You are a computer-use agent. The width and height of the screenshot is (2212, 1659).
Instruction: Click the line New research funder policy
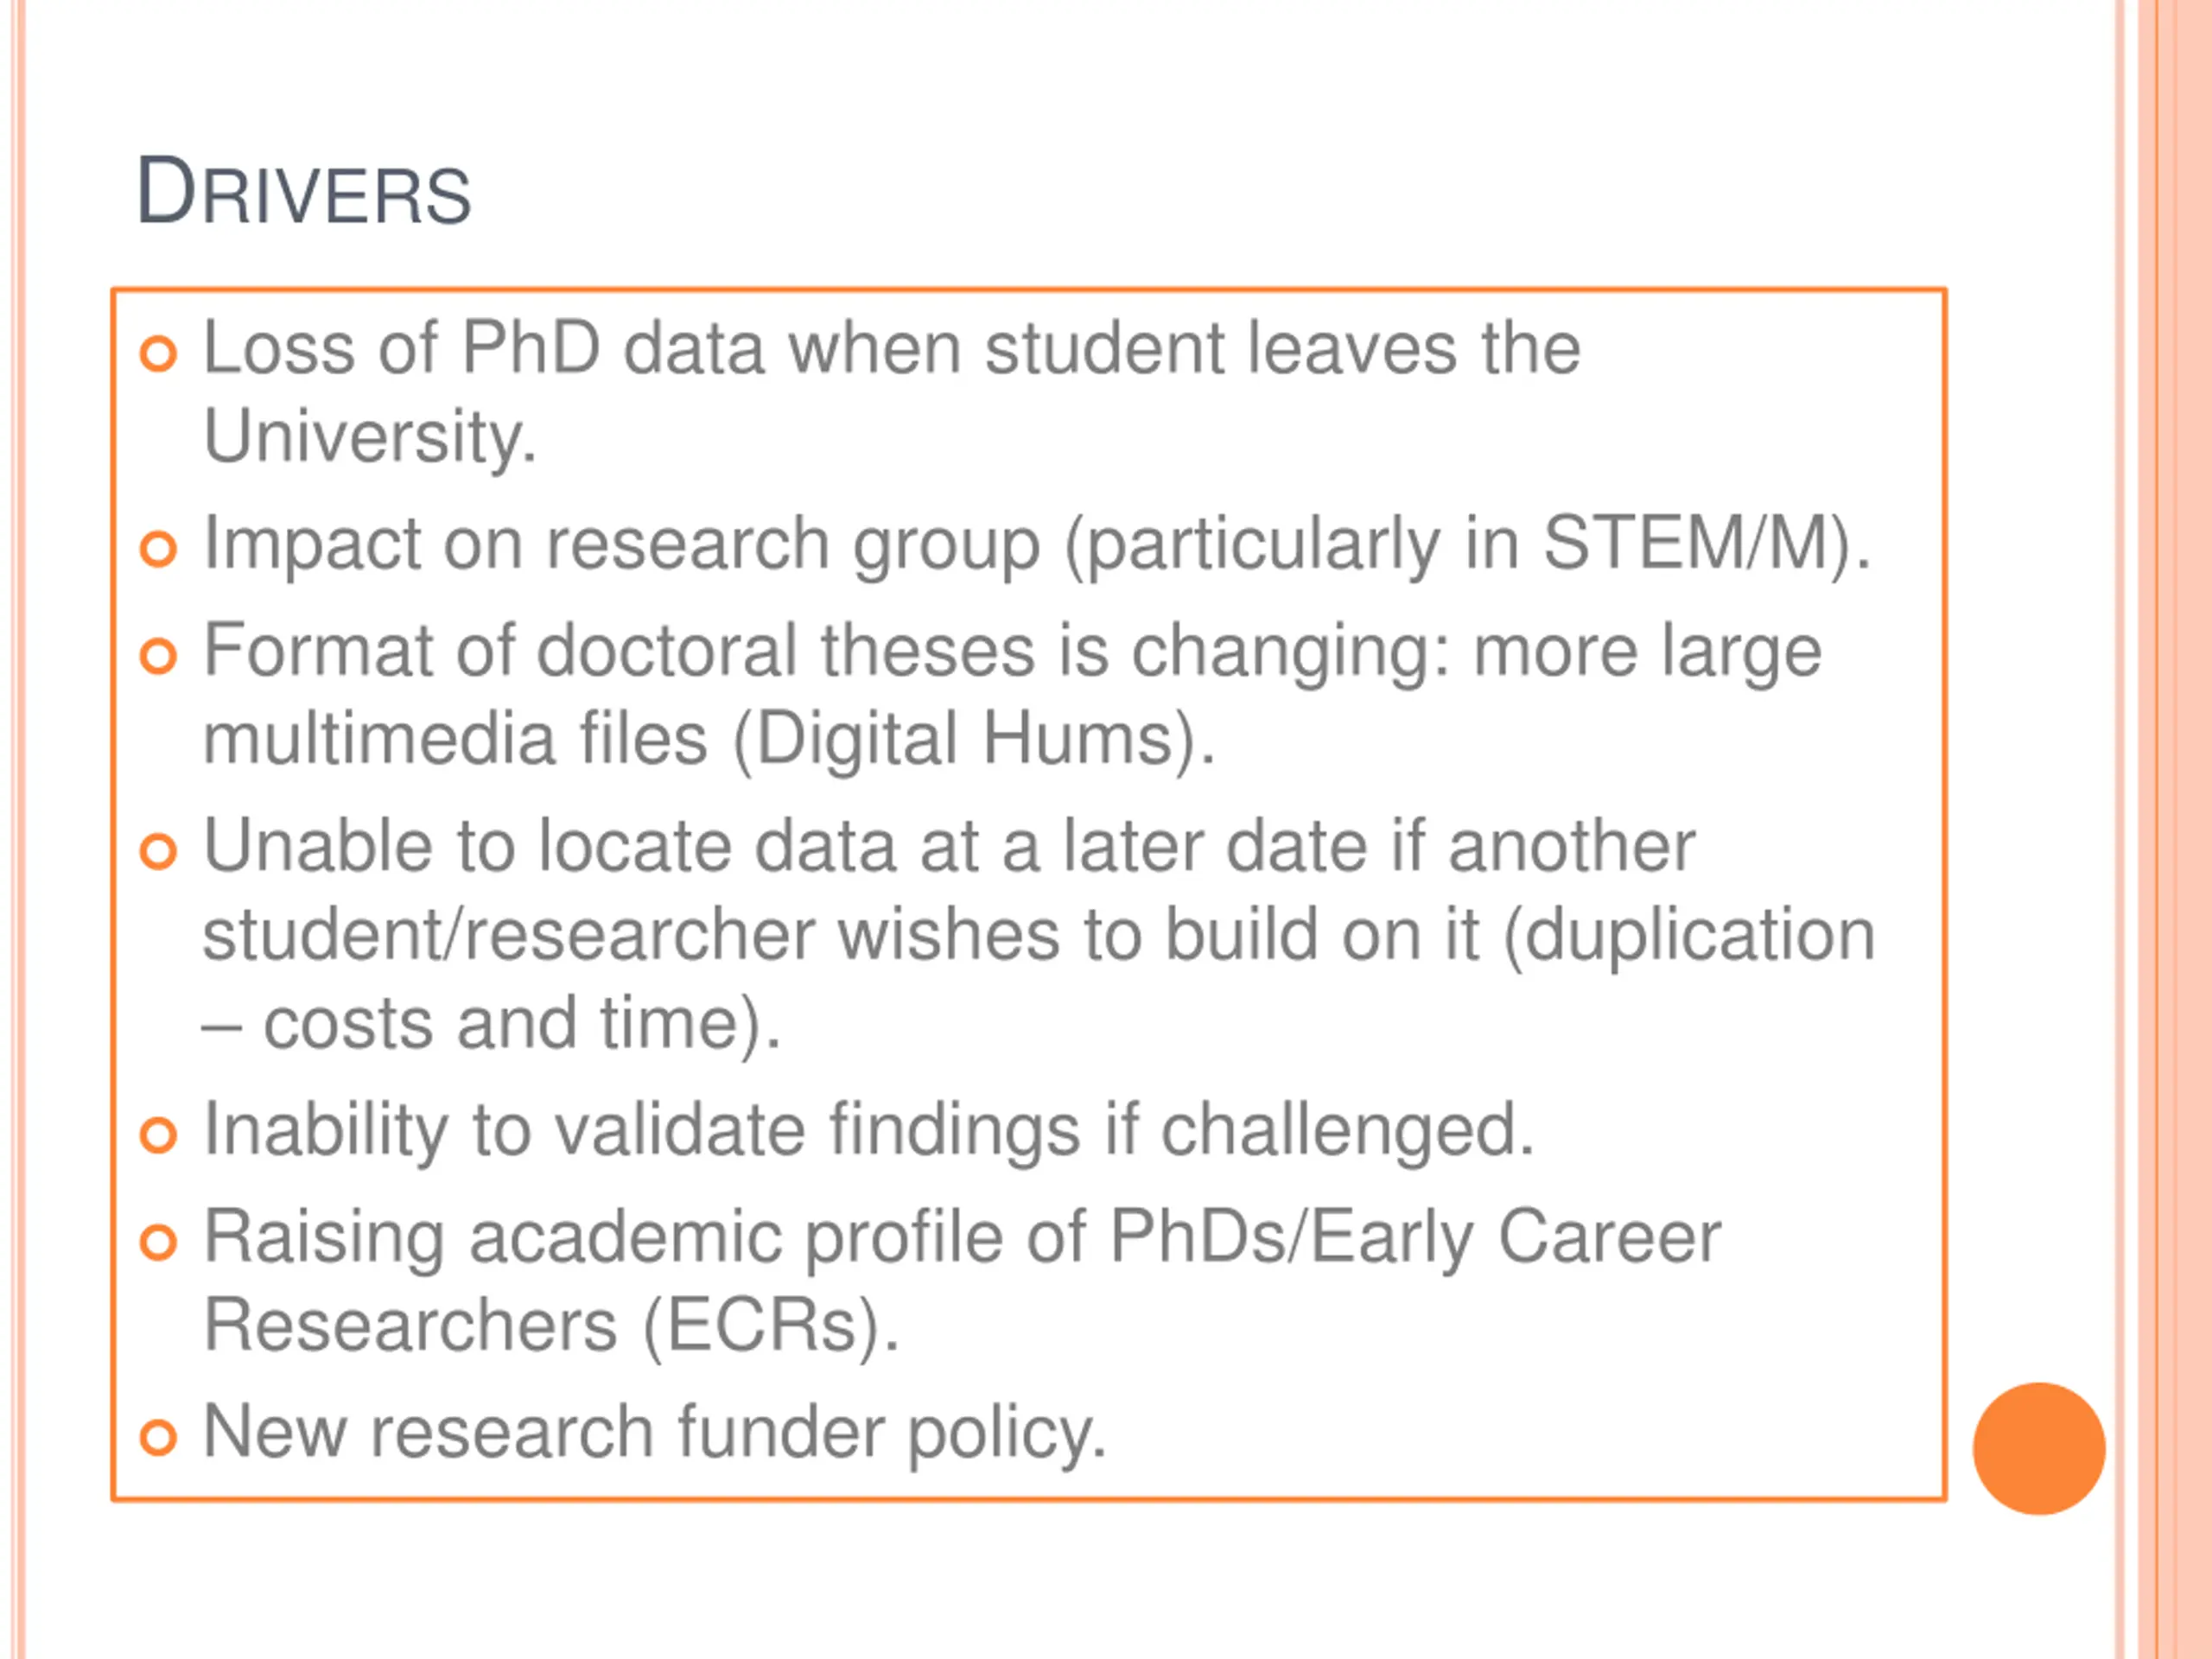(x=655, y=1432)
